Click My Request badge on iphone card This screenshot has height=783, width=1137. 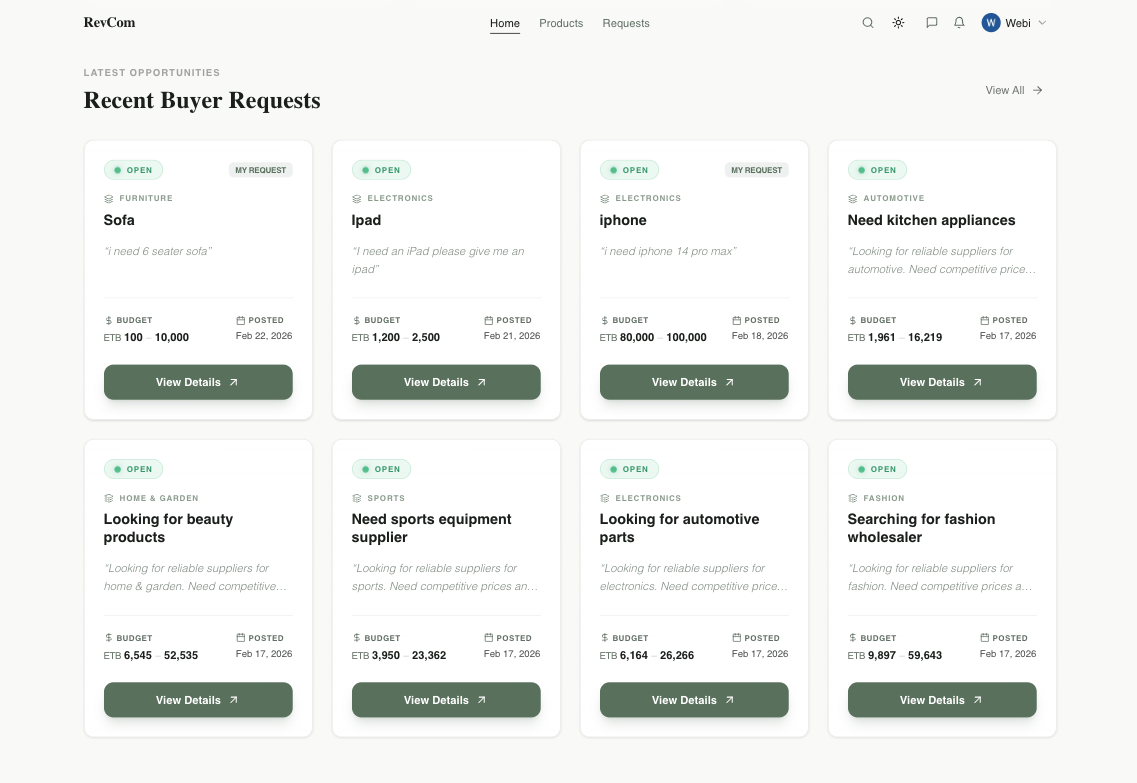coord(756,170)
